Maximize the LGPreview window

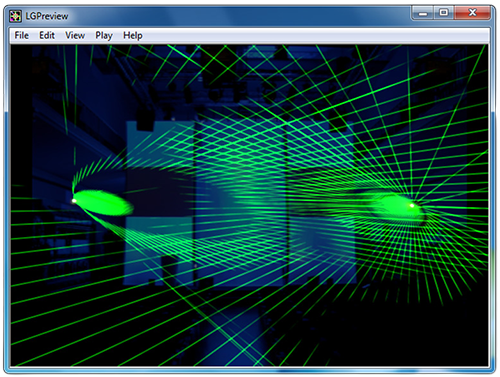(x=444, y=13)
